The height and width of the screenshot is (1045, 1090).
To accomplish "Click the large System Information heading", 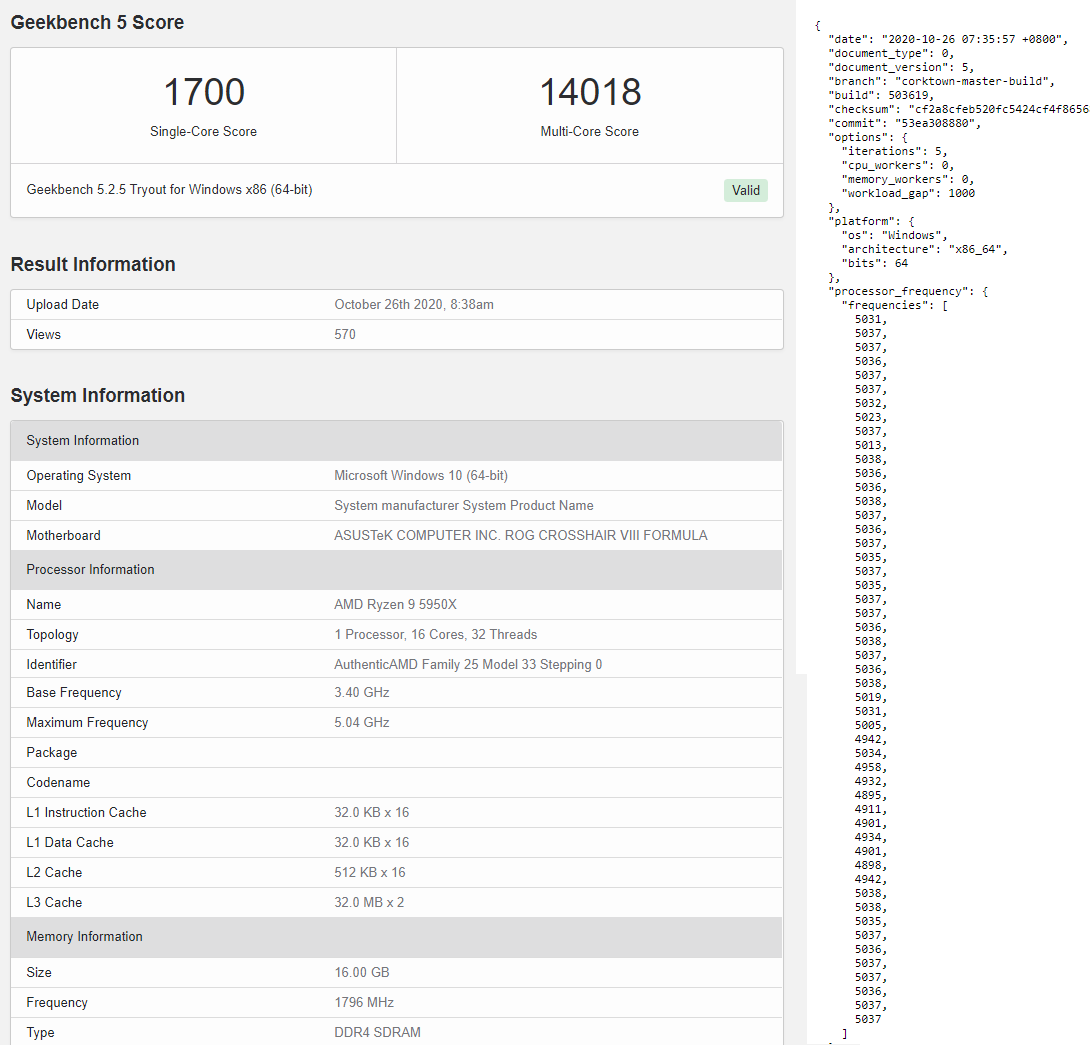I will point(98,395).
